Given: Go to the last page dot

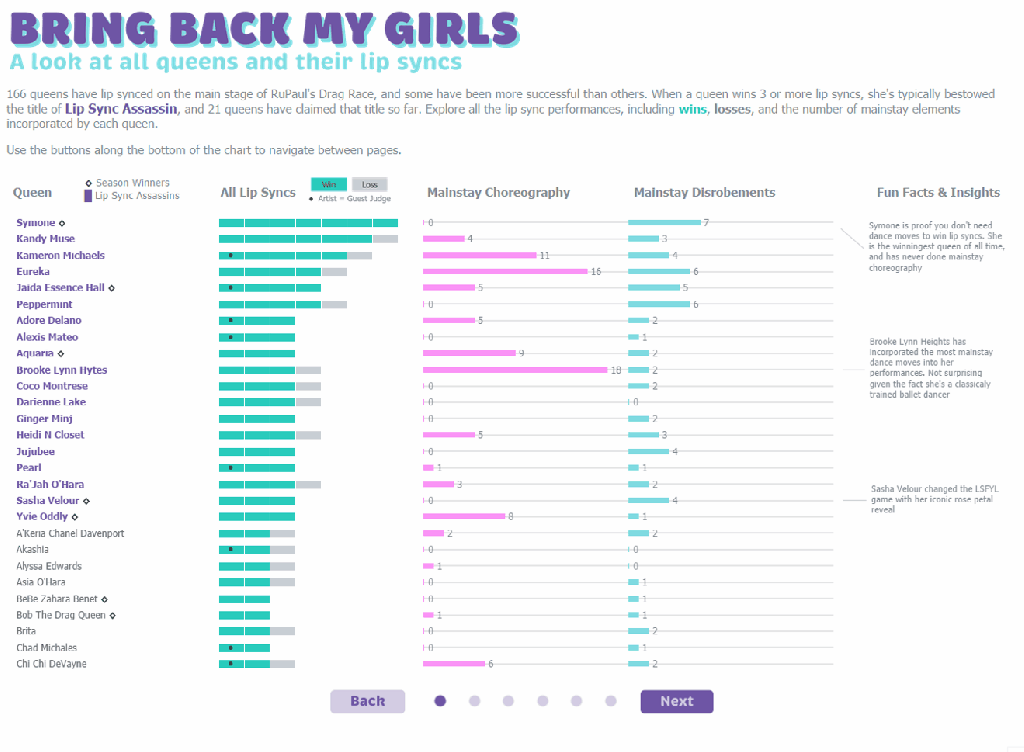Looking at the screenshot, I should click(x=610, y=701).
